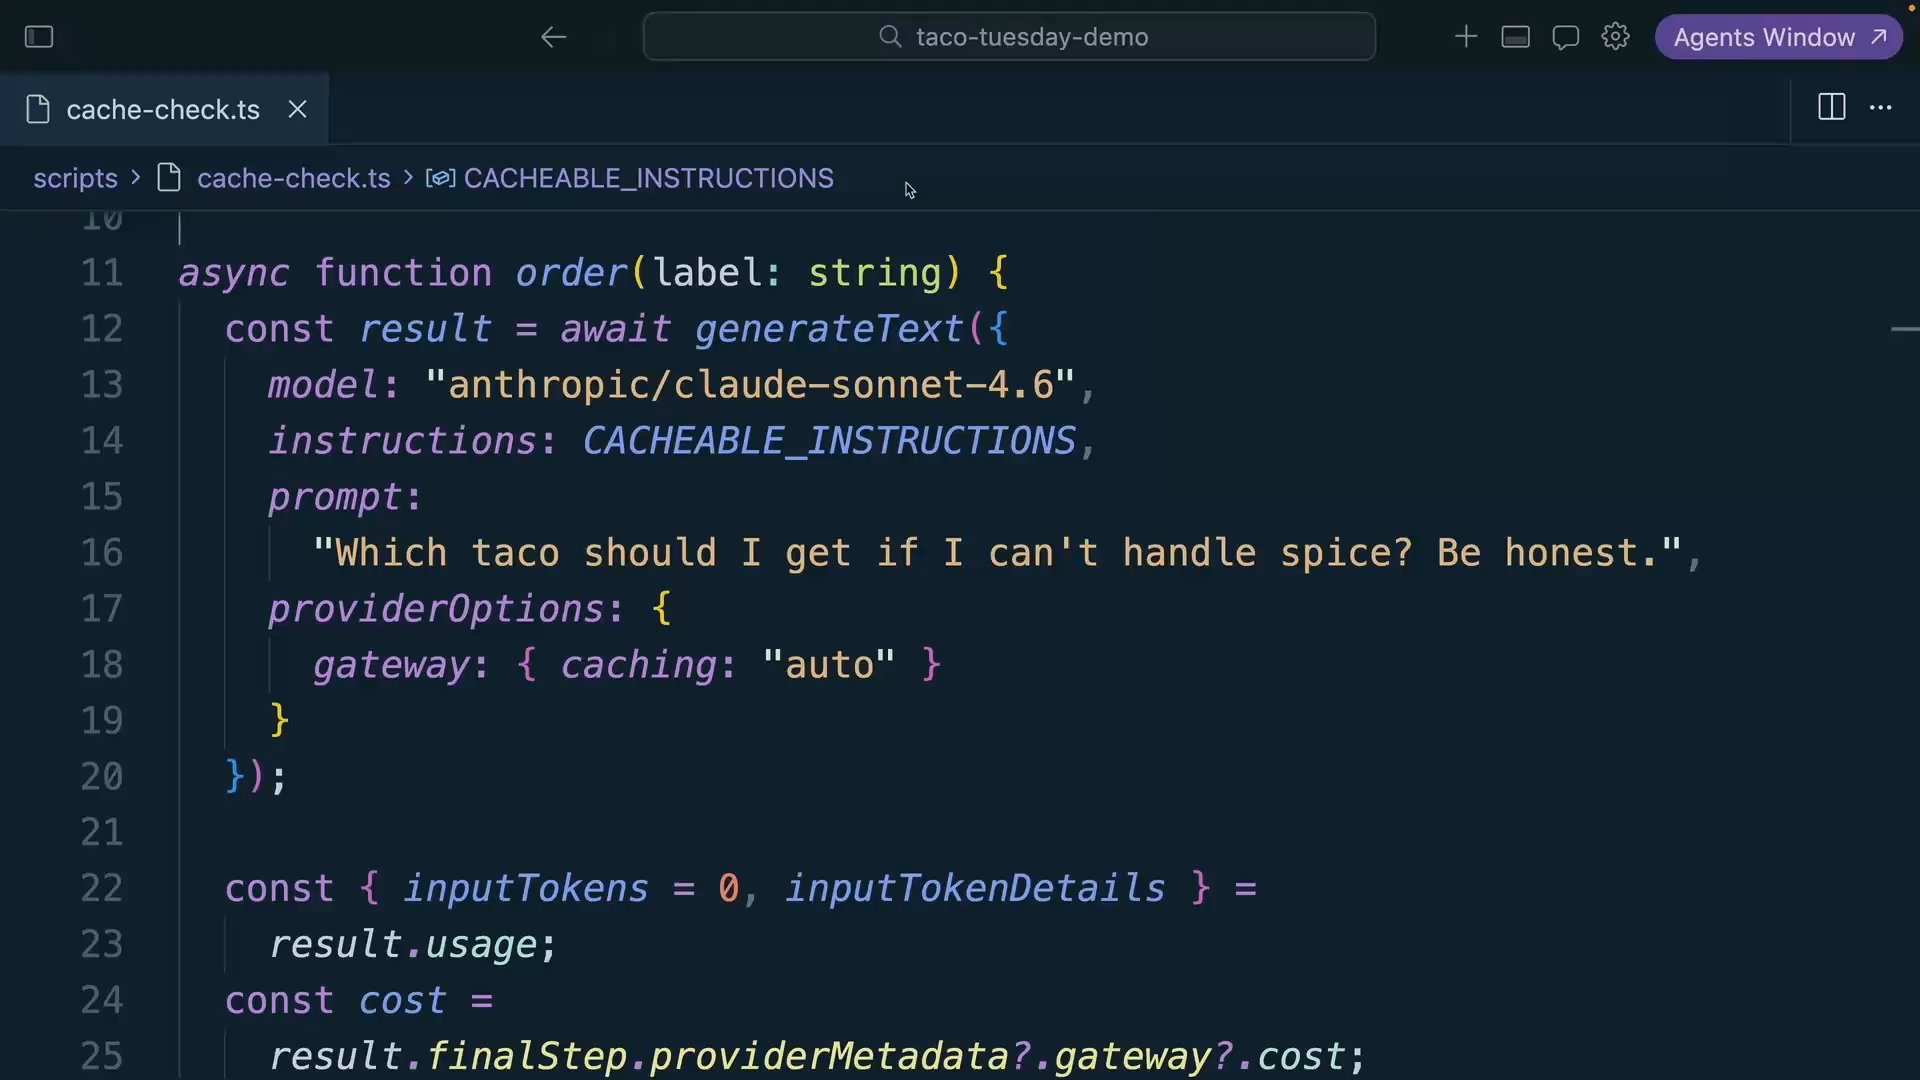Click the "Which taco should I get" string
This screenshot has height=1080, width=1920.
click(998, 552)
